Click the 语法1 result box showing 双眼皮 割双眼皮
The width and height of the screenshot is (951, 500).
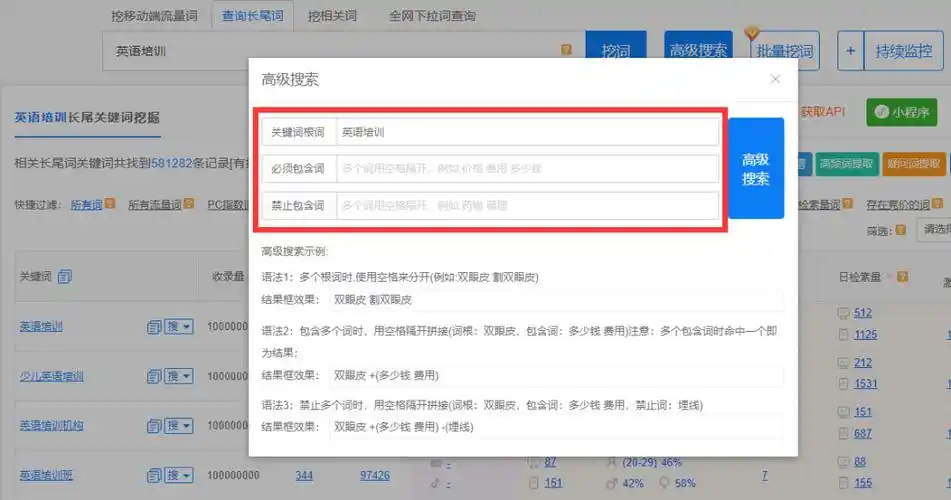coord(556,300)
